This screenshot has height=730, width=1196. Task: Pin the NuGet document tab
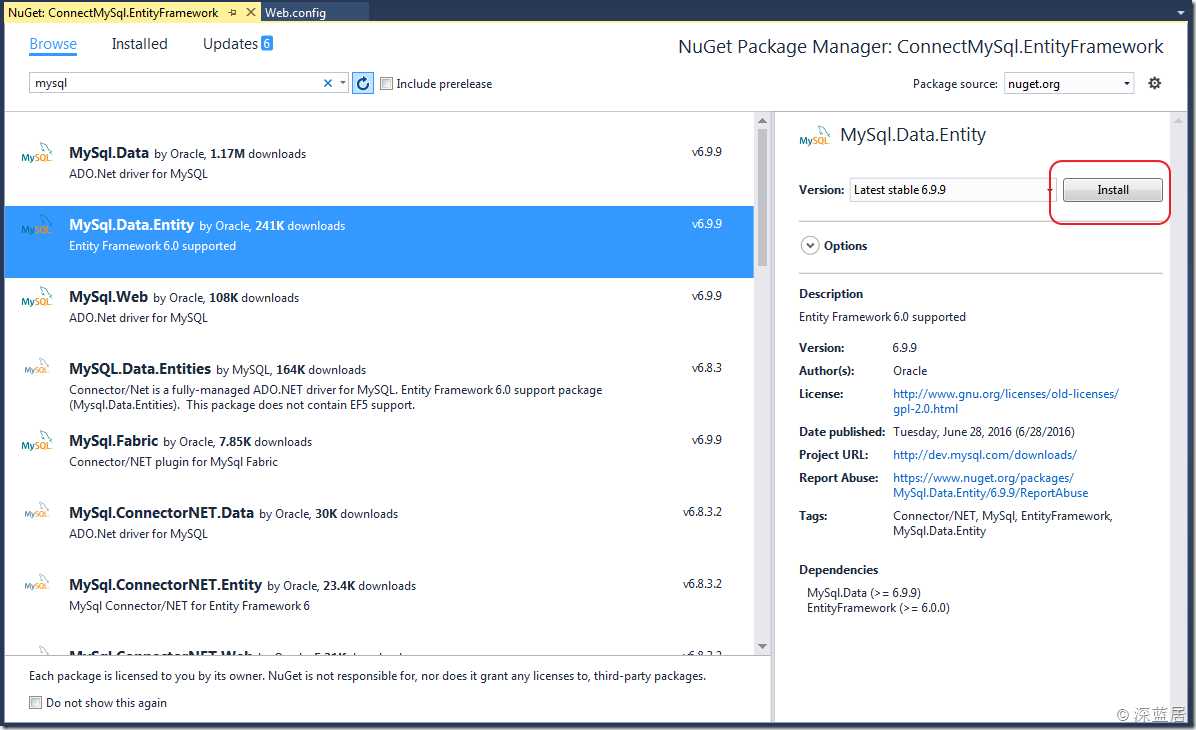[x=233, y=12]
